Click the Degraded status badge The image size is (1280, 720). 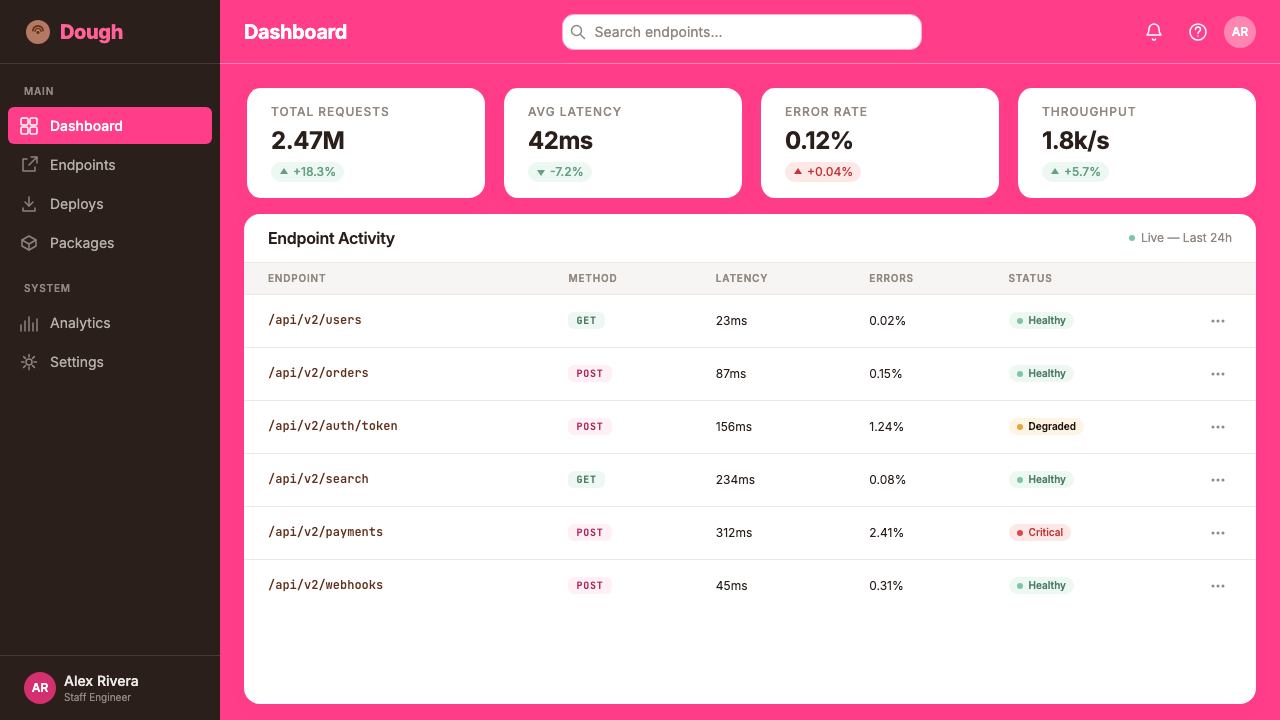coord(1046,427)
